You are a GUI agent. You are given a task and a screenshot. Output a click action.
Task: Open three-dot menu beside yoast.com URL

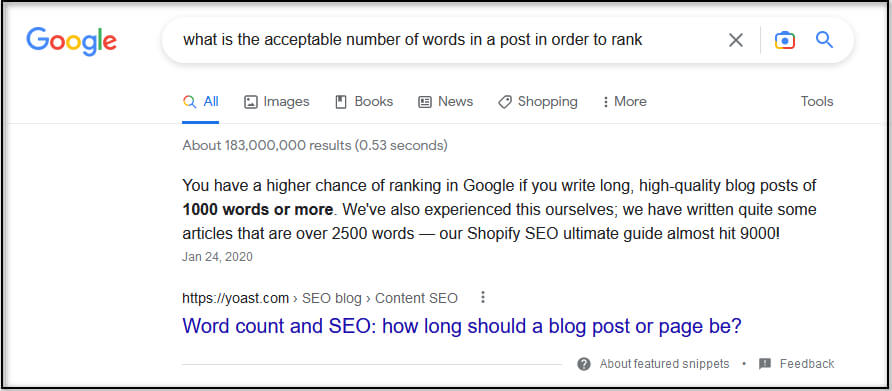483,297
